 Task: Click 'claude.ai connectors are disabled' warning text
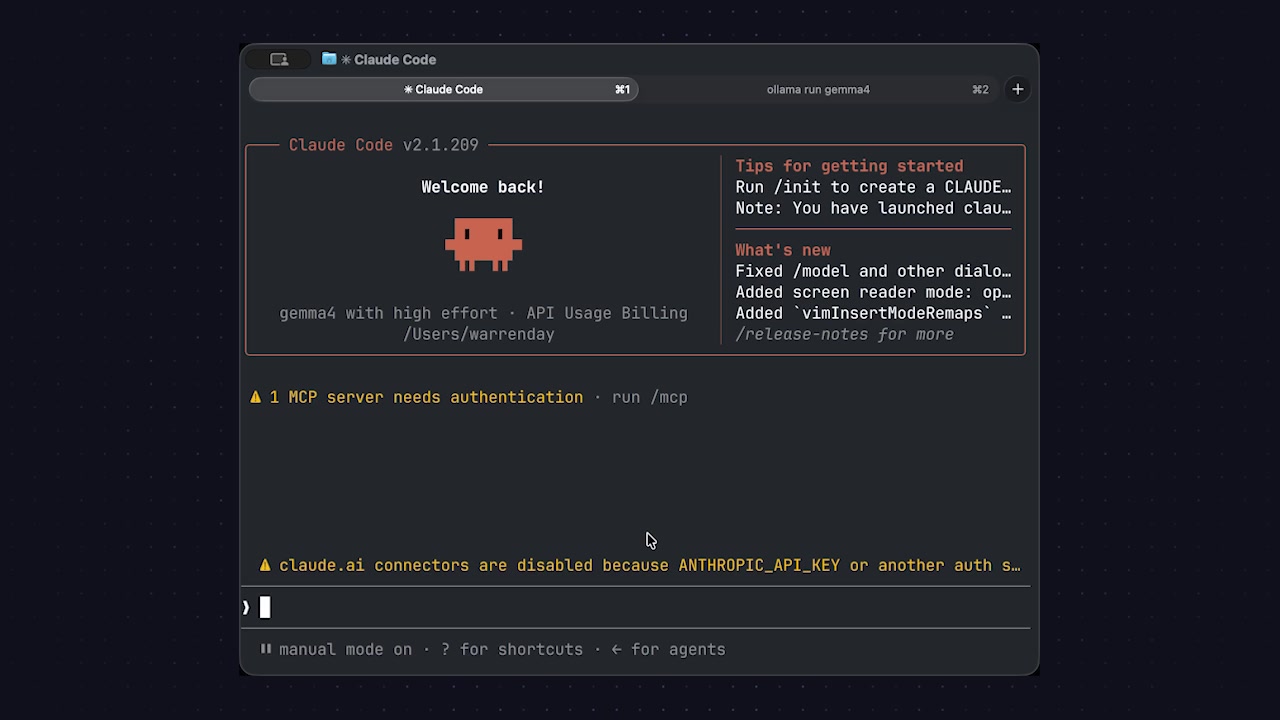pyautogui.click(x=650, y=565)
